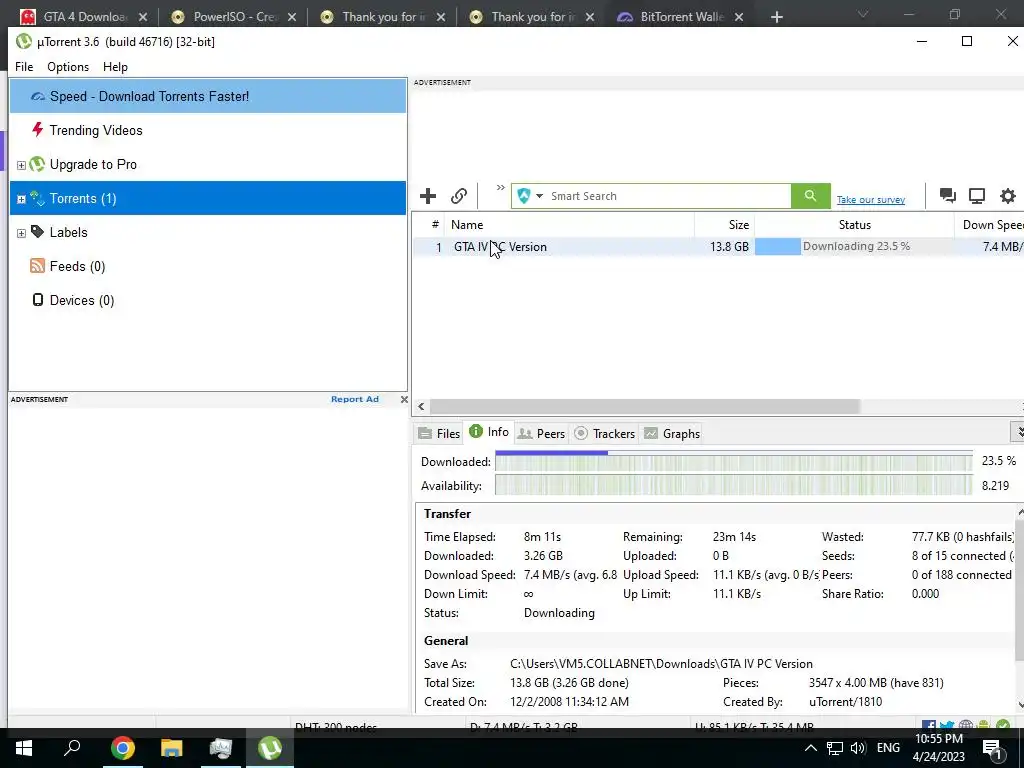Expand the Torrents (1) tree node
The width and height of the screenshot is (1024, 768).
(21, 199)
